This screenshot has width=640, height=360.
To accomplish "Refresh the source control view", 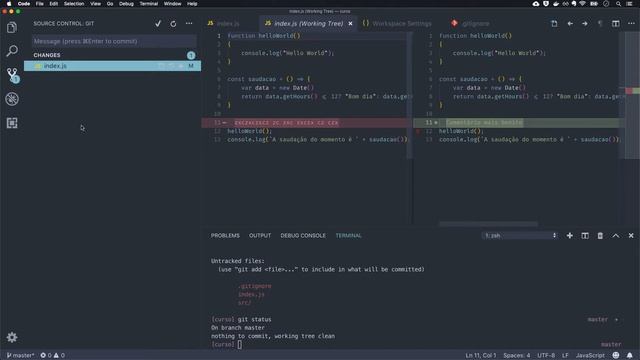I will tap(173, 24).
